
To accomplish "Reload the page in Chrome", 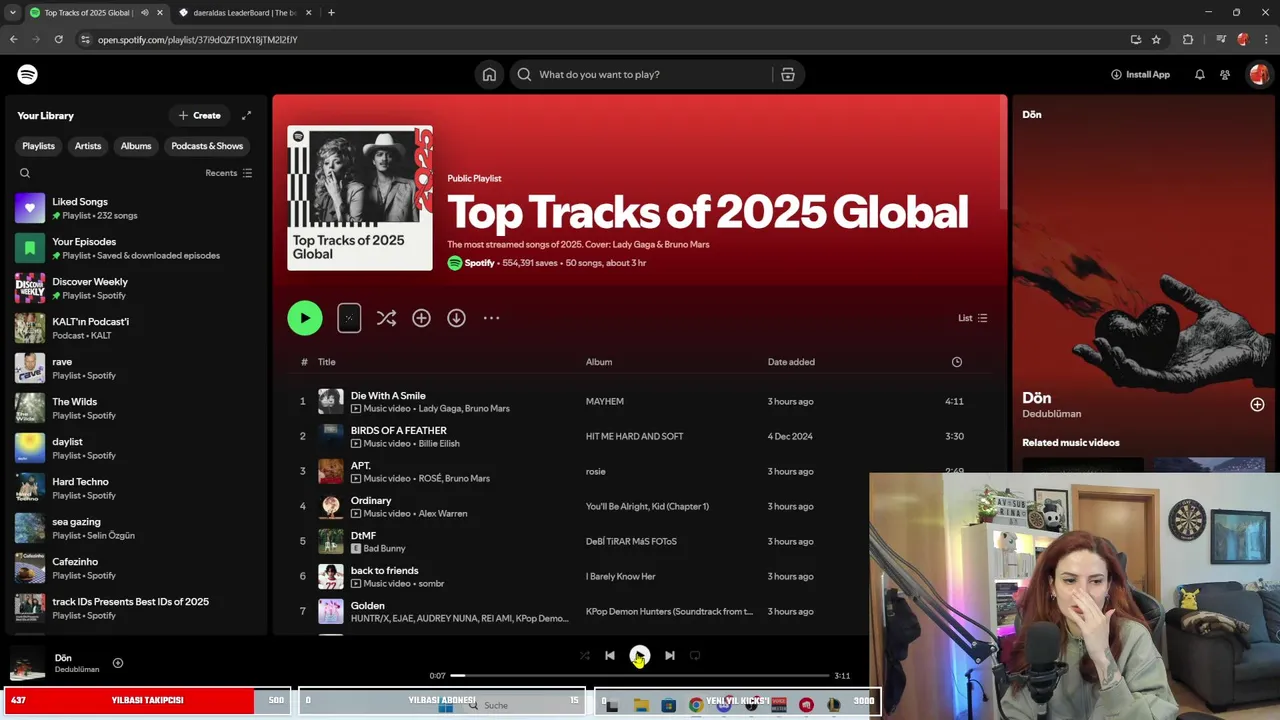I will [59, 39].
